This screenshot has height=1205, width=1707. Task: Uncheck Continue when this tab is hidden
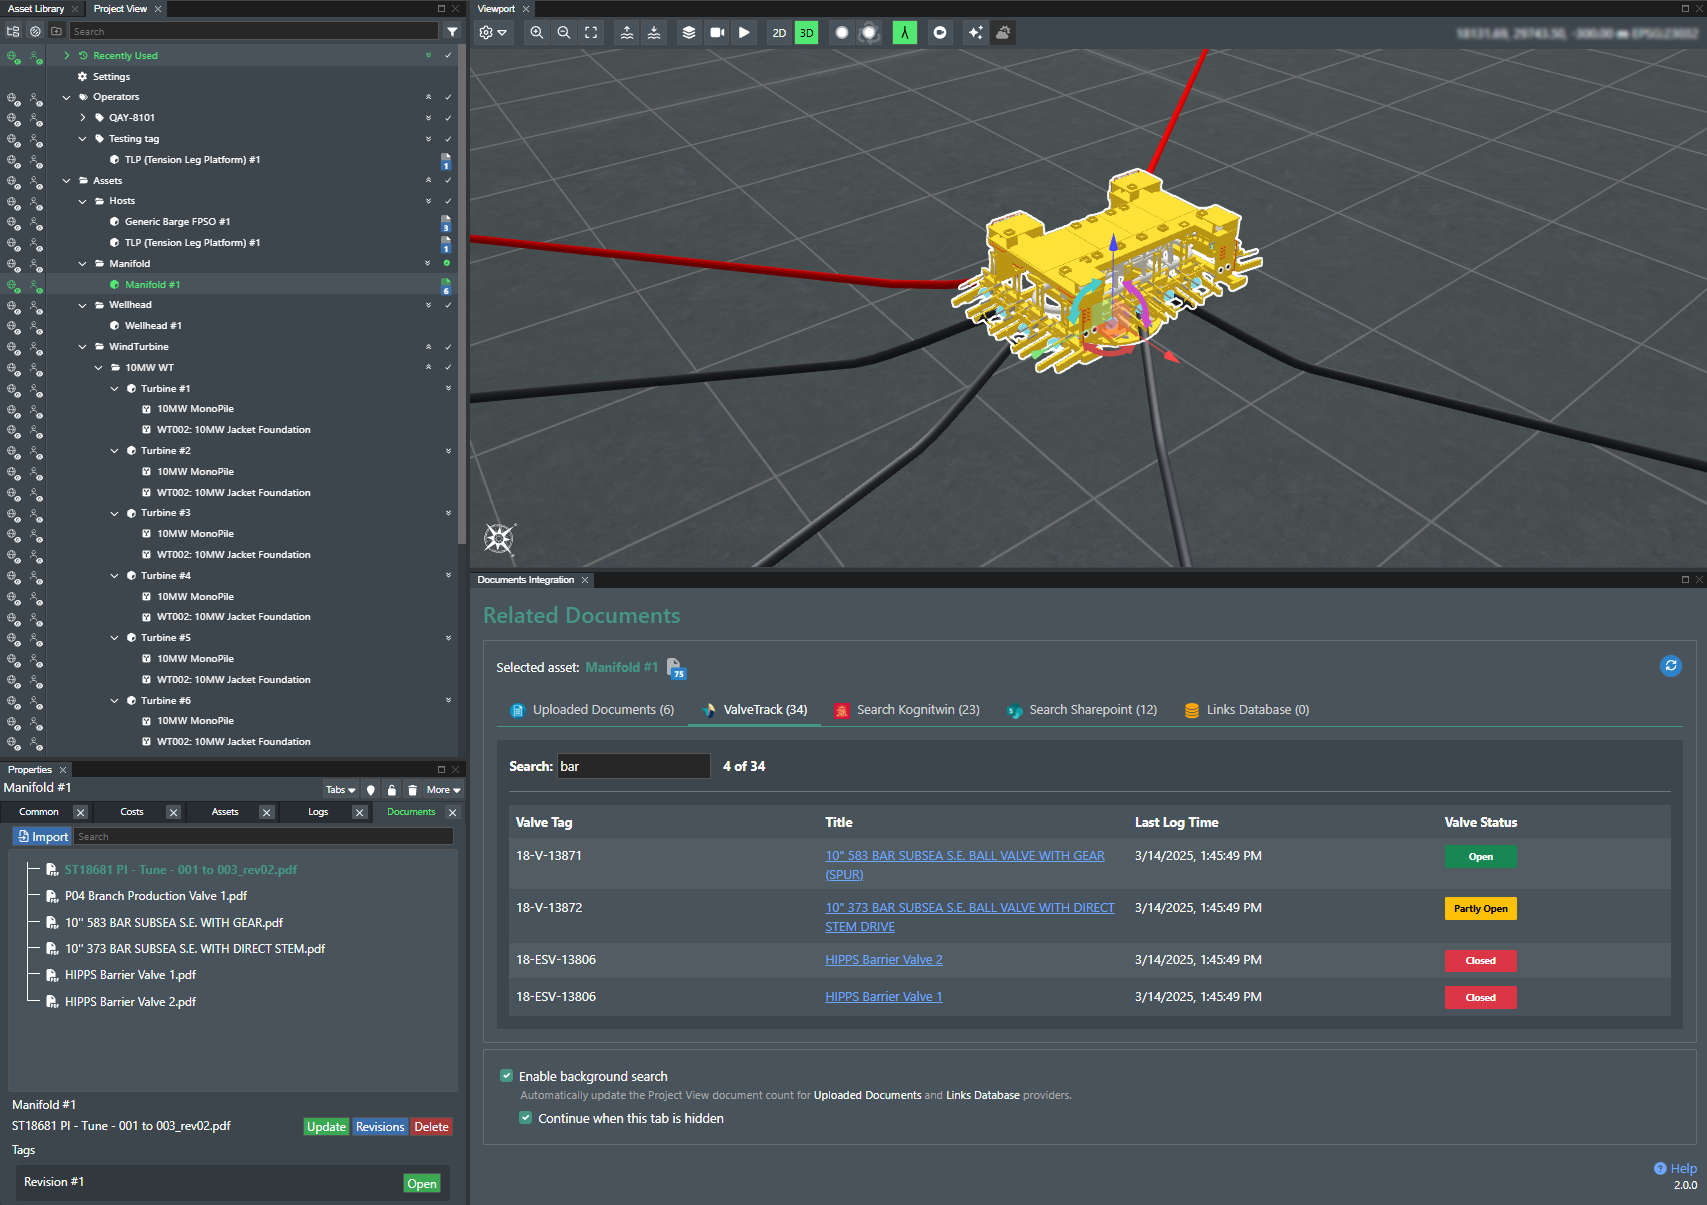tap(526, 1117)
